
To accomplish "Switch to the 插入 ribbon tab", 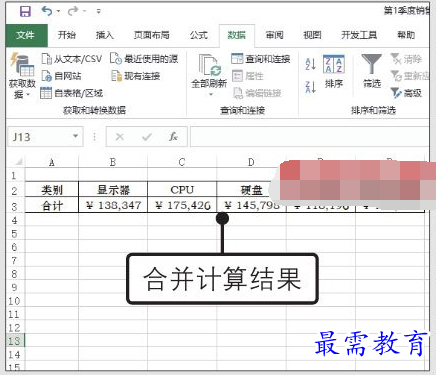I will 105,35.
